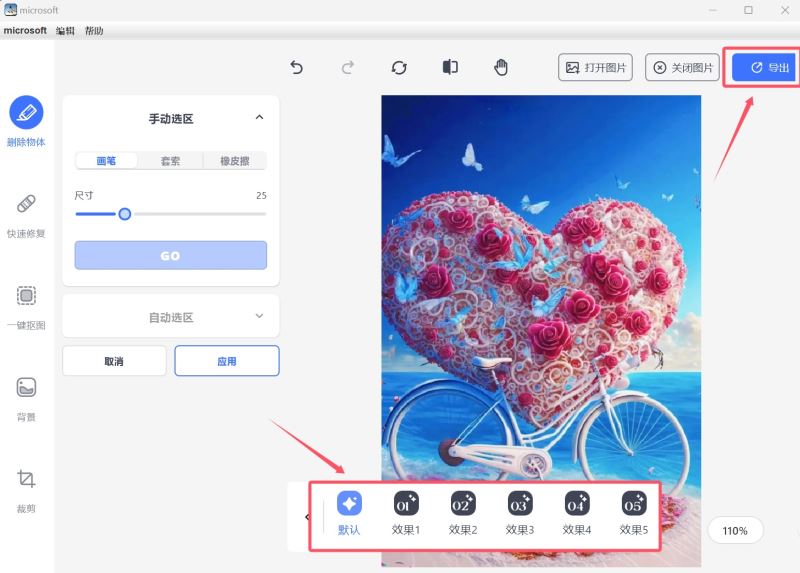The height and width of the screenshot is (573, 800).
Task: Click the redo arrow icon
Action: tap(348, 67)
